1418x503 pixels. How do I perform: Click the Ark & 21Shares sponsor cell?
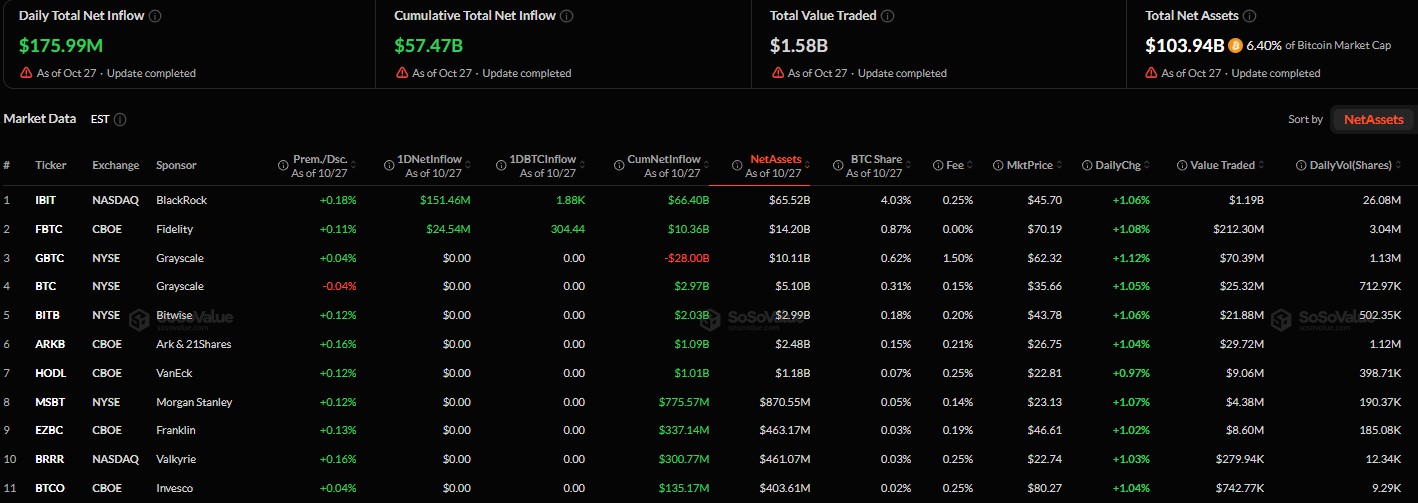click(x=193, y=344)
